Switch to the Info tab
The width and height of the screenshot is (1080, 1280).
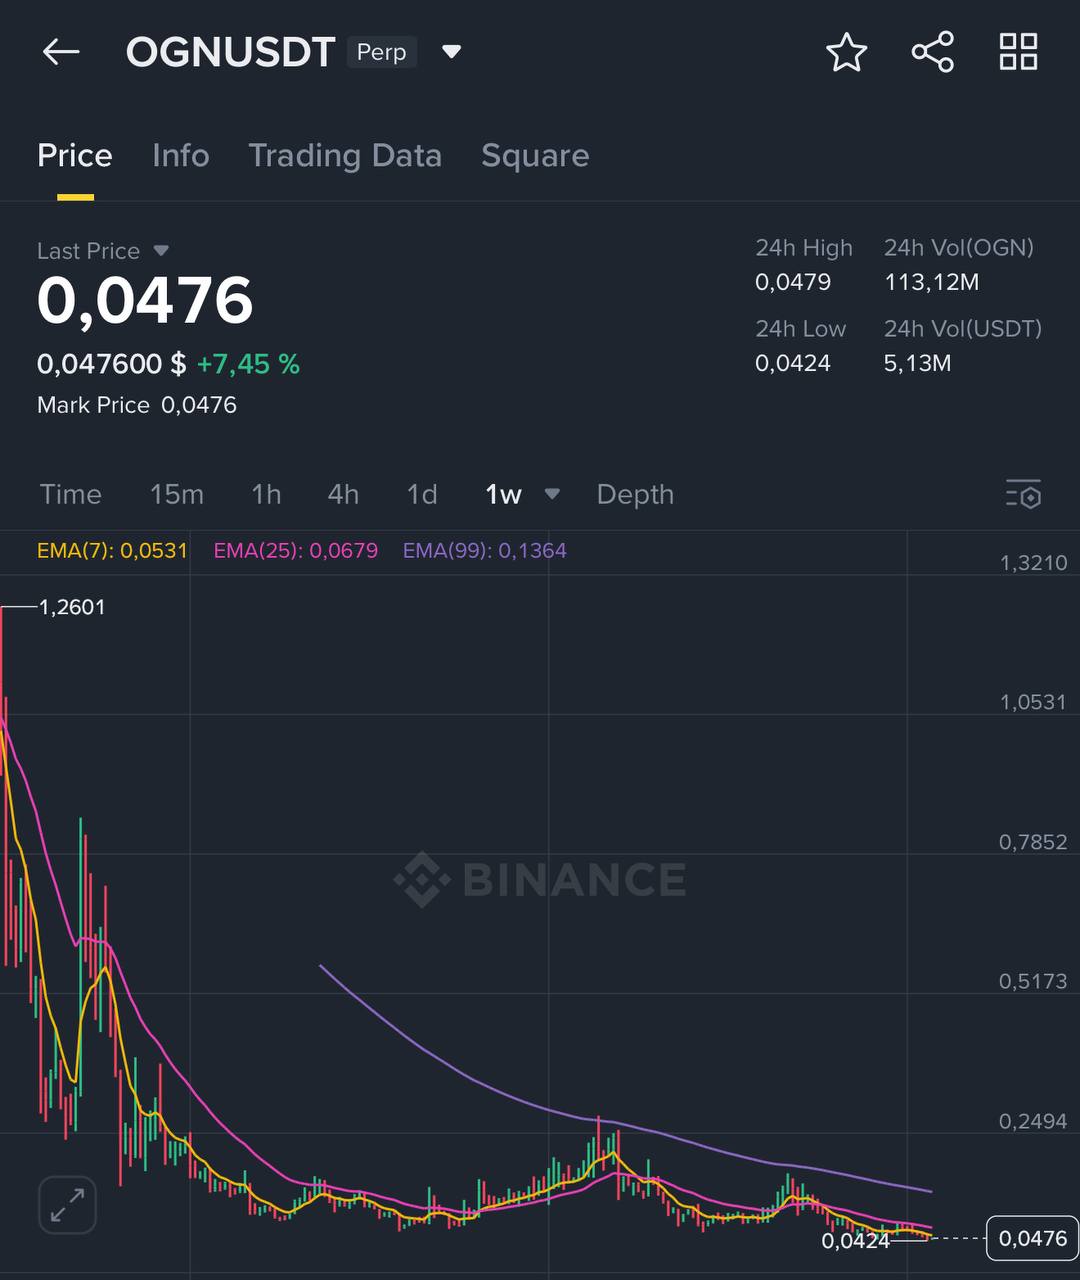[181, 156]
